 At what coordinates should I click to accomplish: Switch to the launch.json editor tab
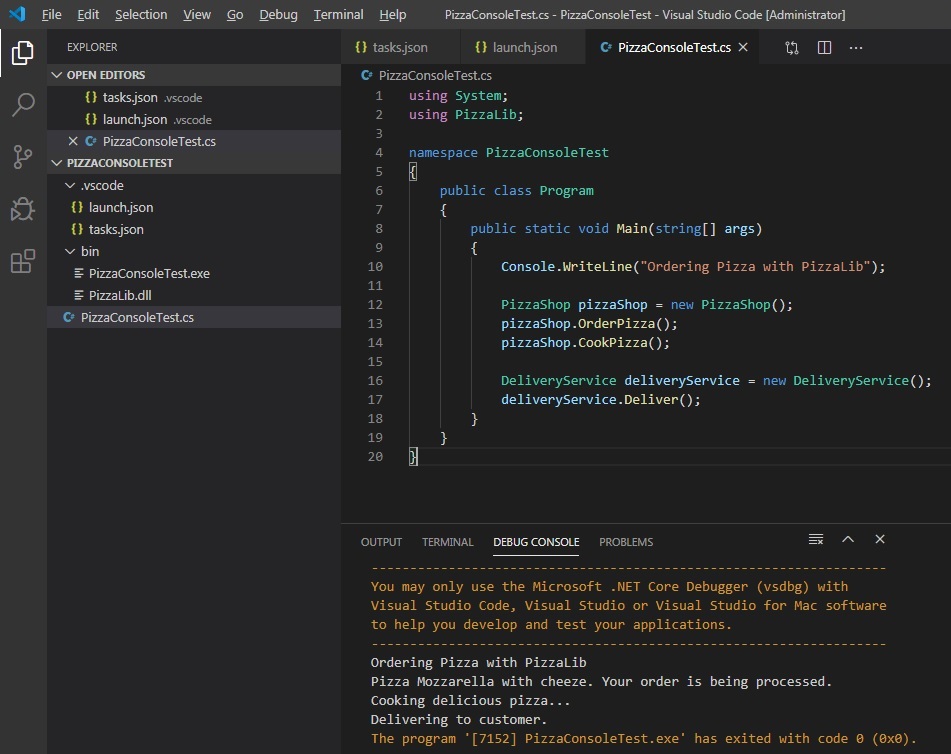[x=523, y=47]
